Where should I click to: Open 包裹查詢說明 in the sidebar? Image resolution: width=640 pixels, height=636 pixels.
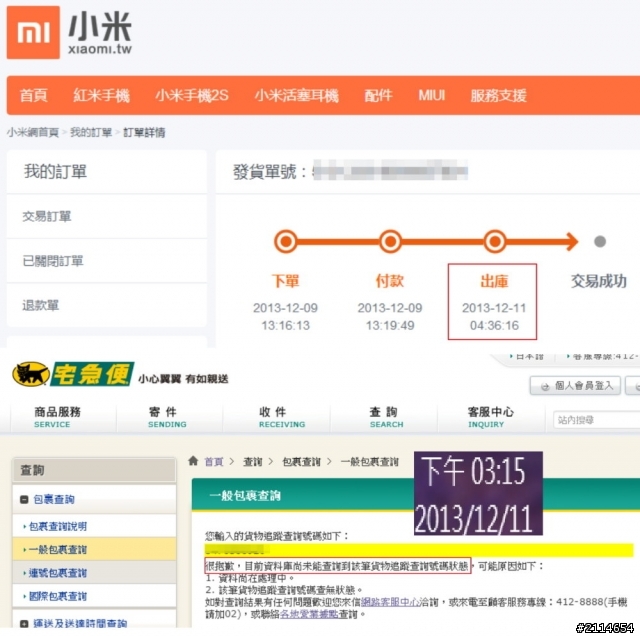pos(58,526)
